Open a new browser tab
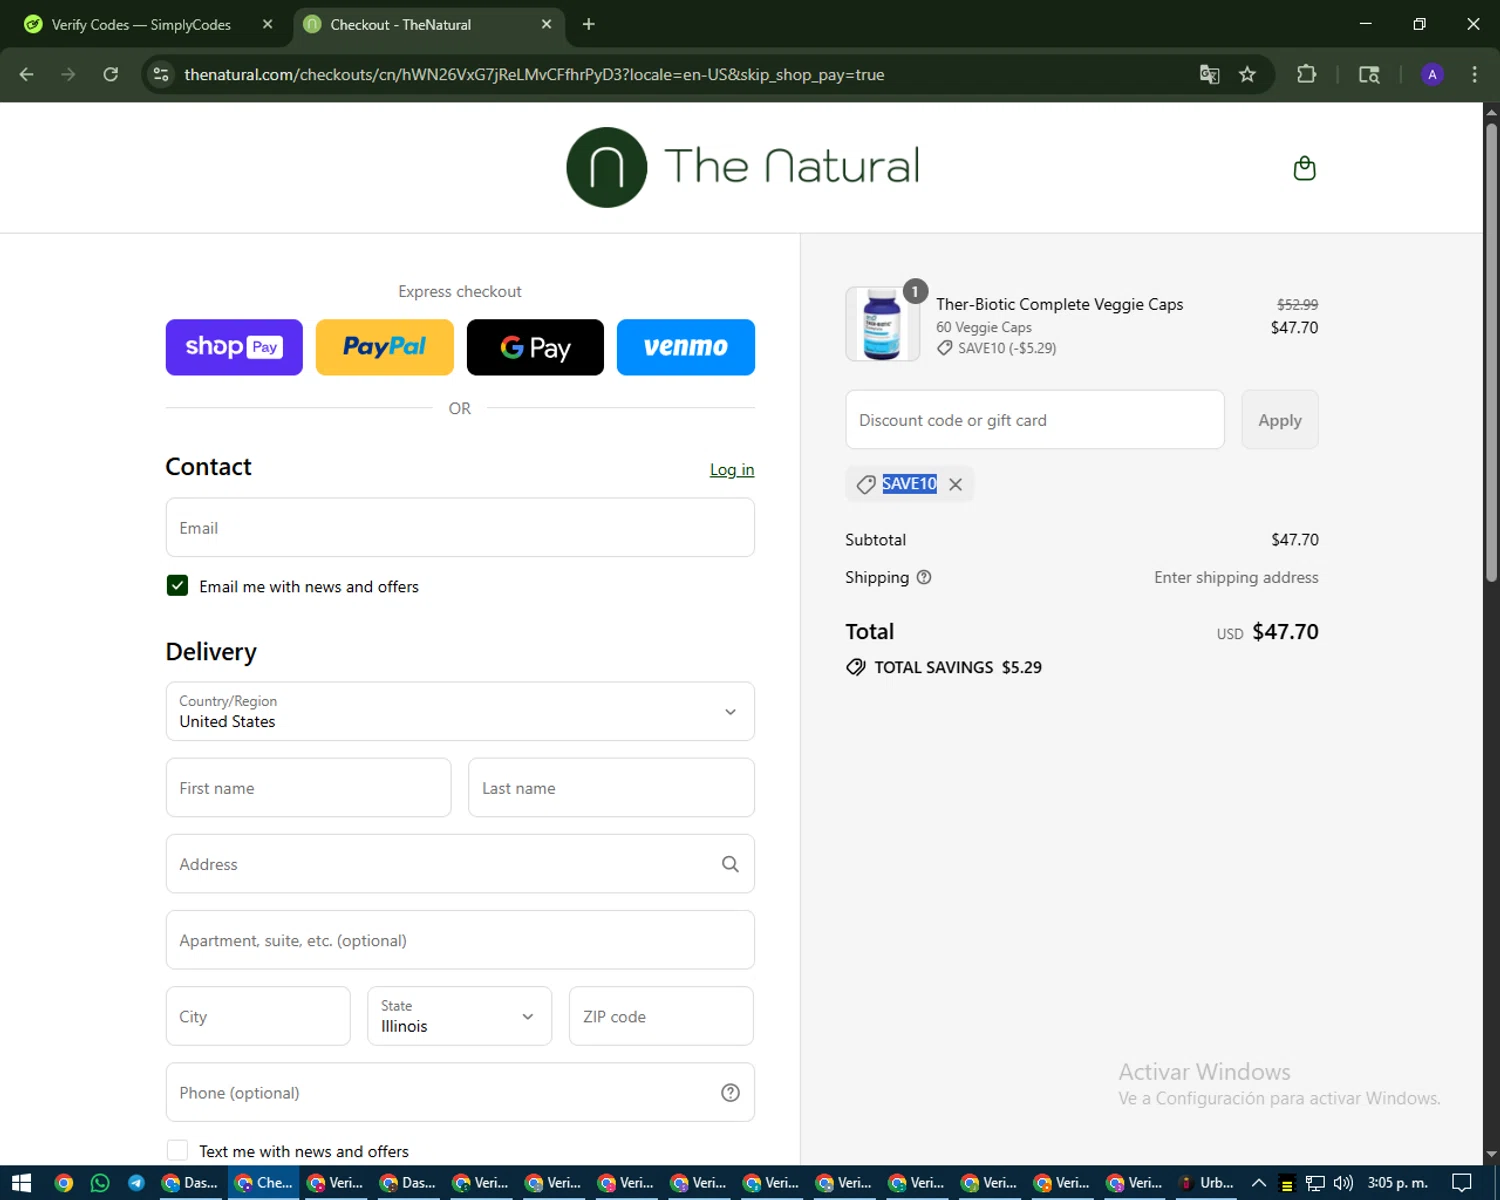The image size is (1500, 1200). (588, 24)
